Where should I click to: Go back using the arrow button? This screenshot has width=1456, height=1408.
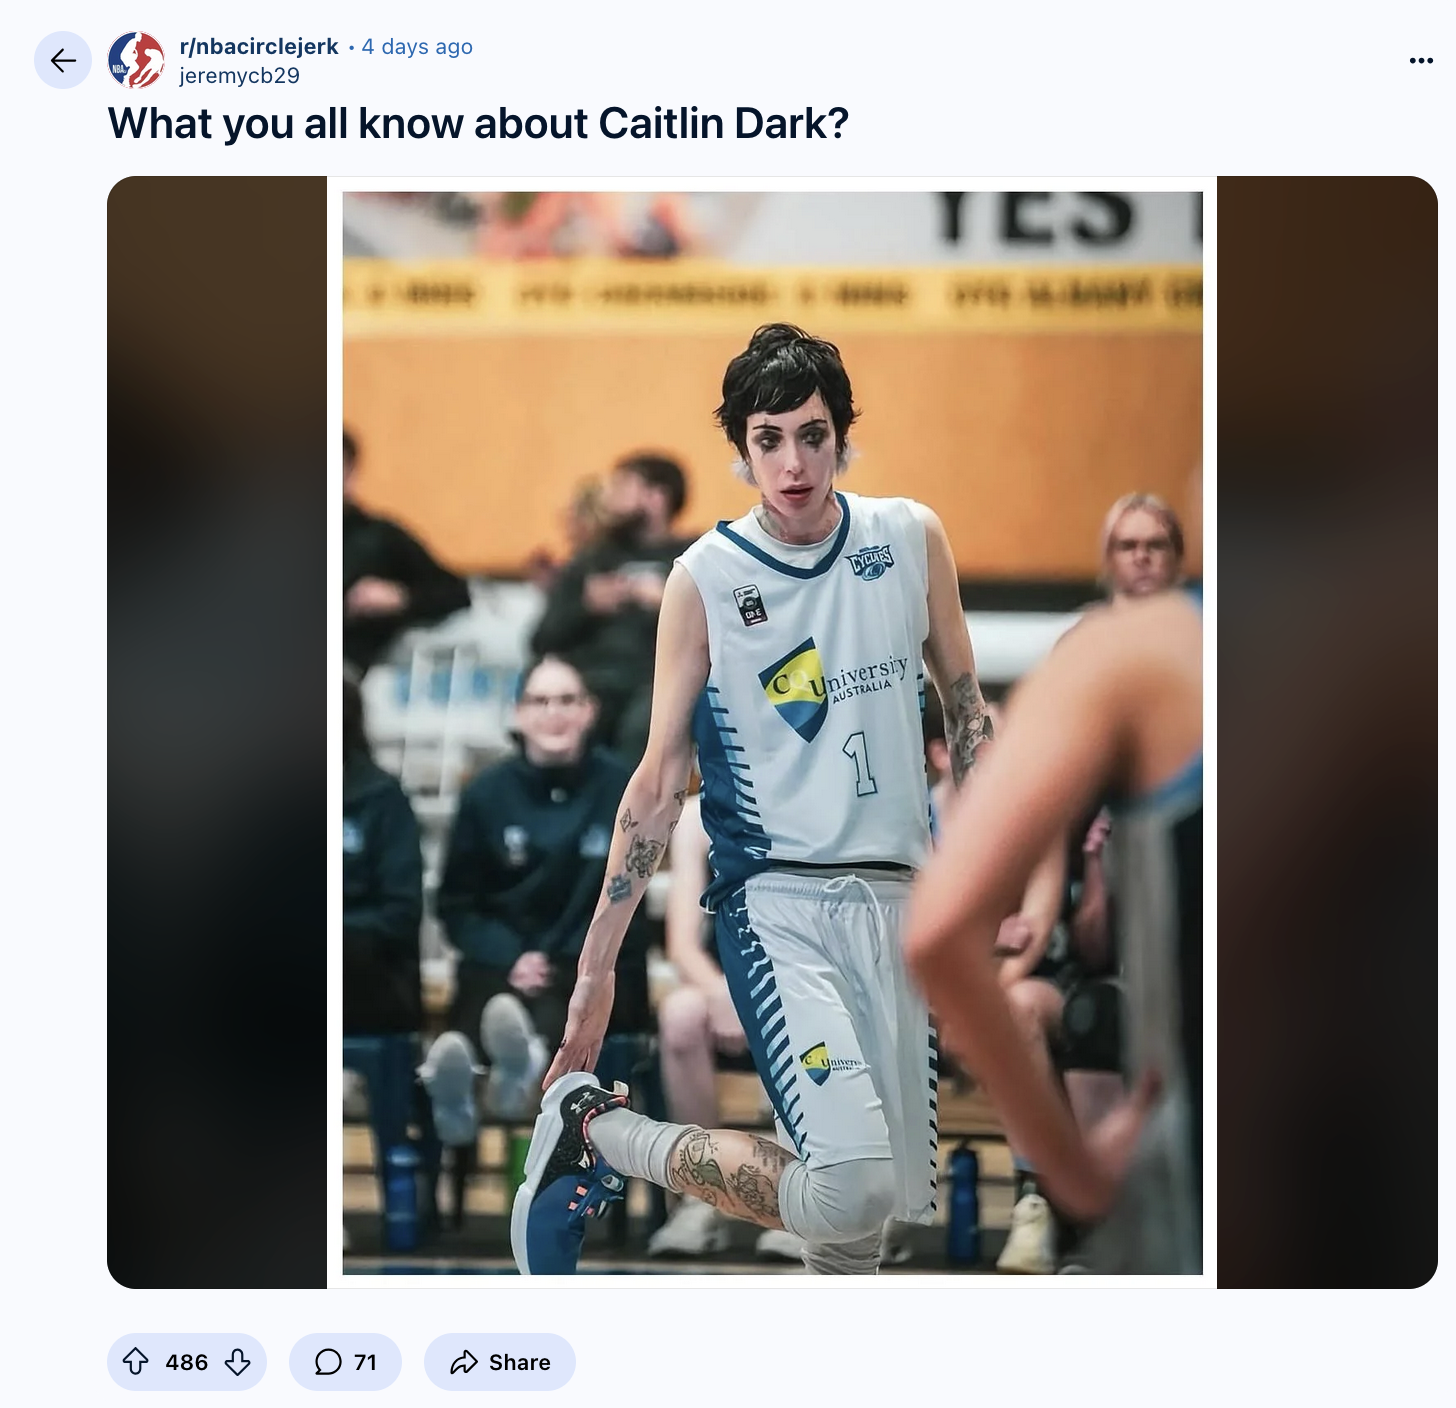[x=63, y=61]
